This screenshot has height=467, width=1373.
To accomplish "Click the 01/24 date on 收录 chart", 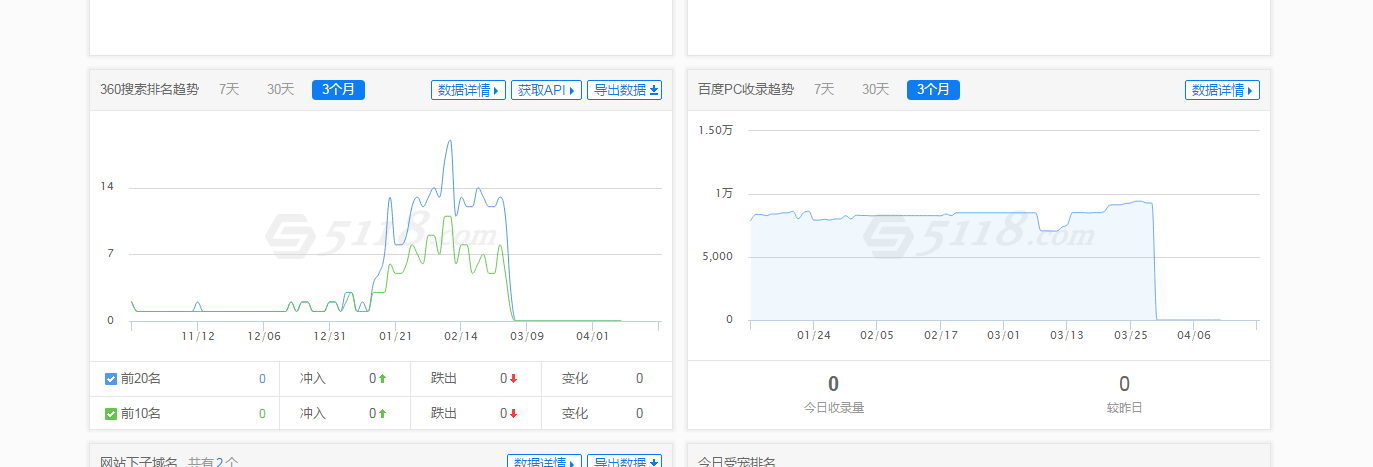I will click(x=814, y=335).
